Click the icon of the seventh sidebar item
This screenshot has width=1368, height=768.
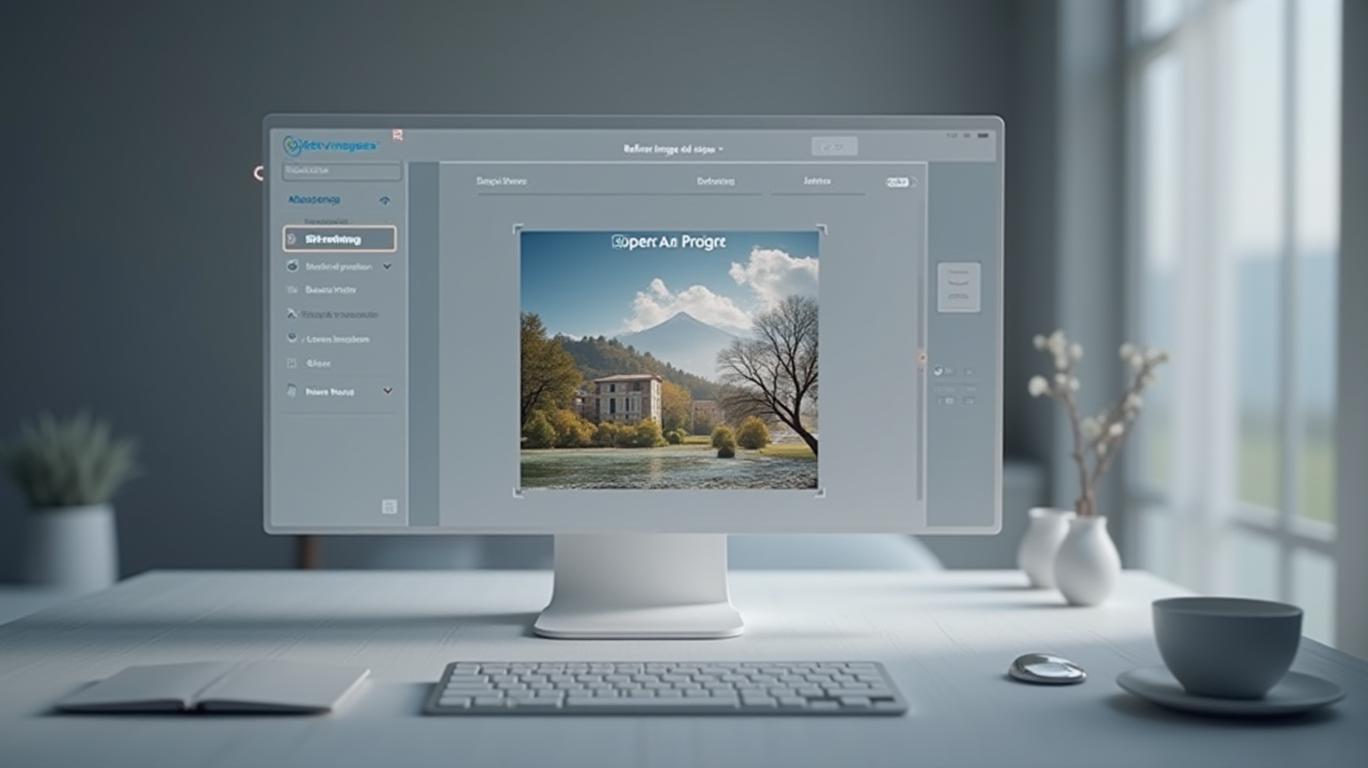click(292, 391)
